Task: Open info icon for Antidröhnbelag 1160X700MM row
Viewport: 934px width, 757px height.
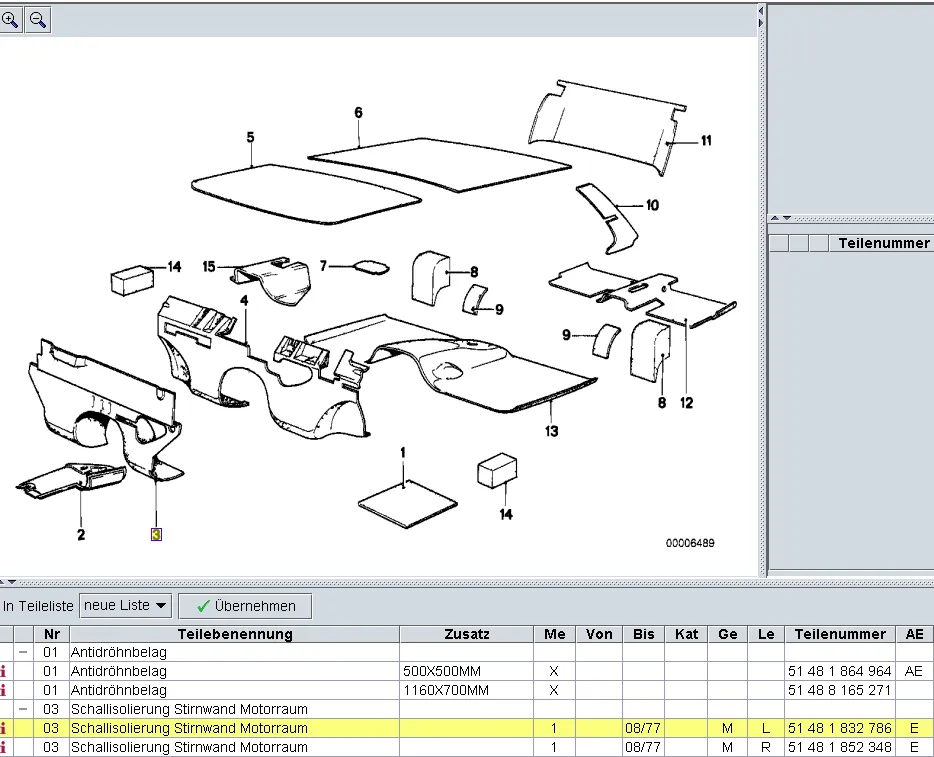Action: 4,690
